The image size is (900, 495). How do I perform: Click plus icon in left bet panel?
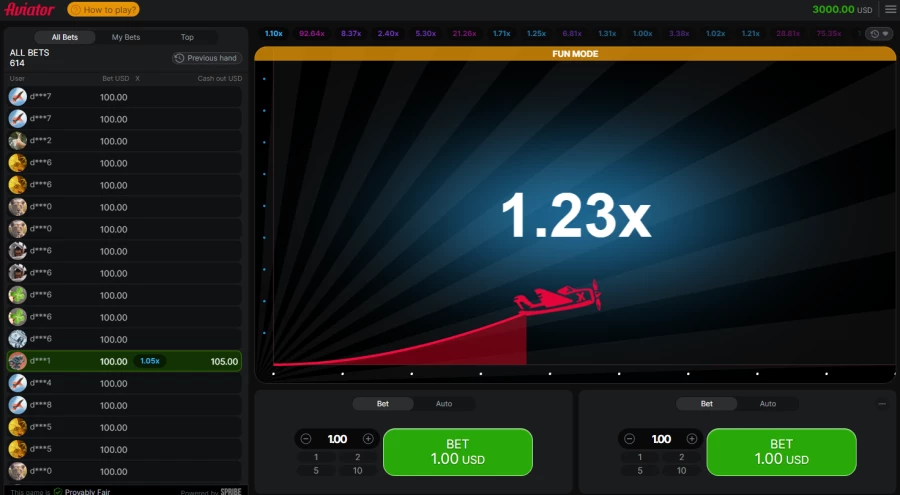pos(368,439)
